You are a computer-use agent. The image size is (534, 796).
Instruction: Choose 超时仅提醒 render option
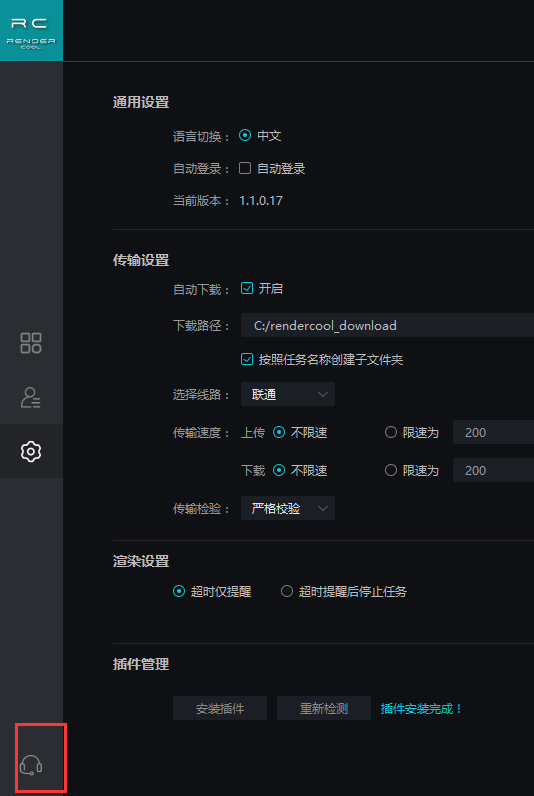coord(179,591)
